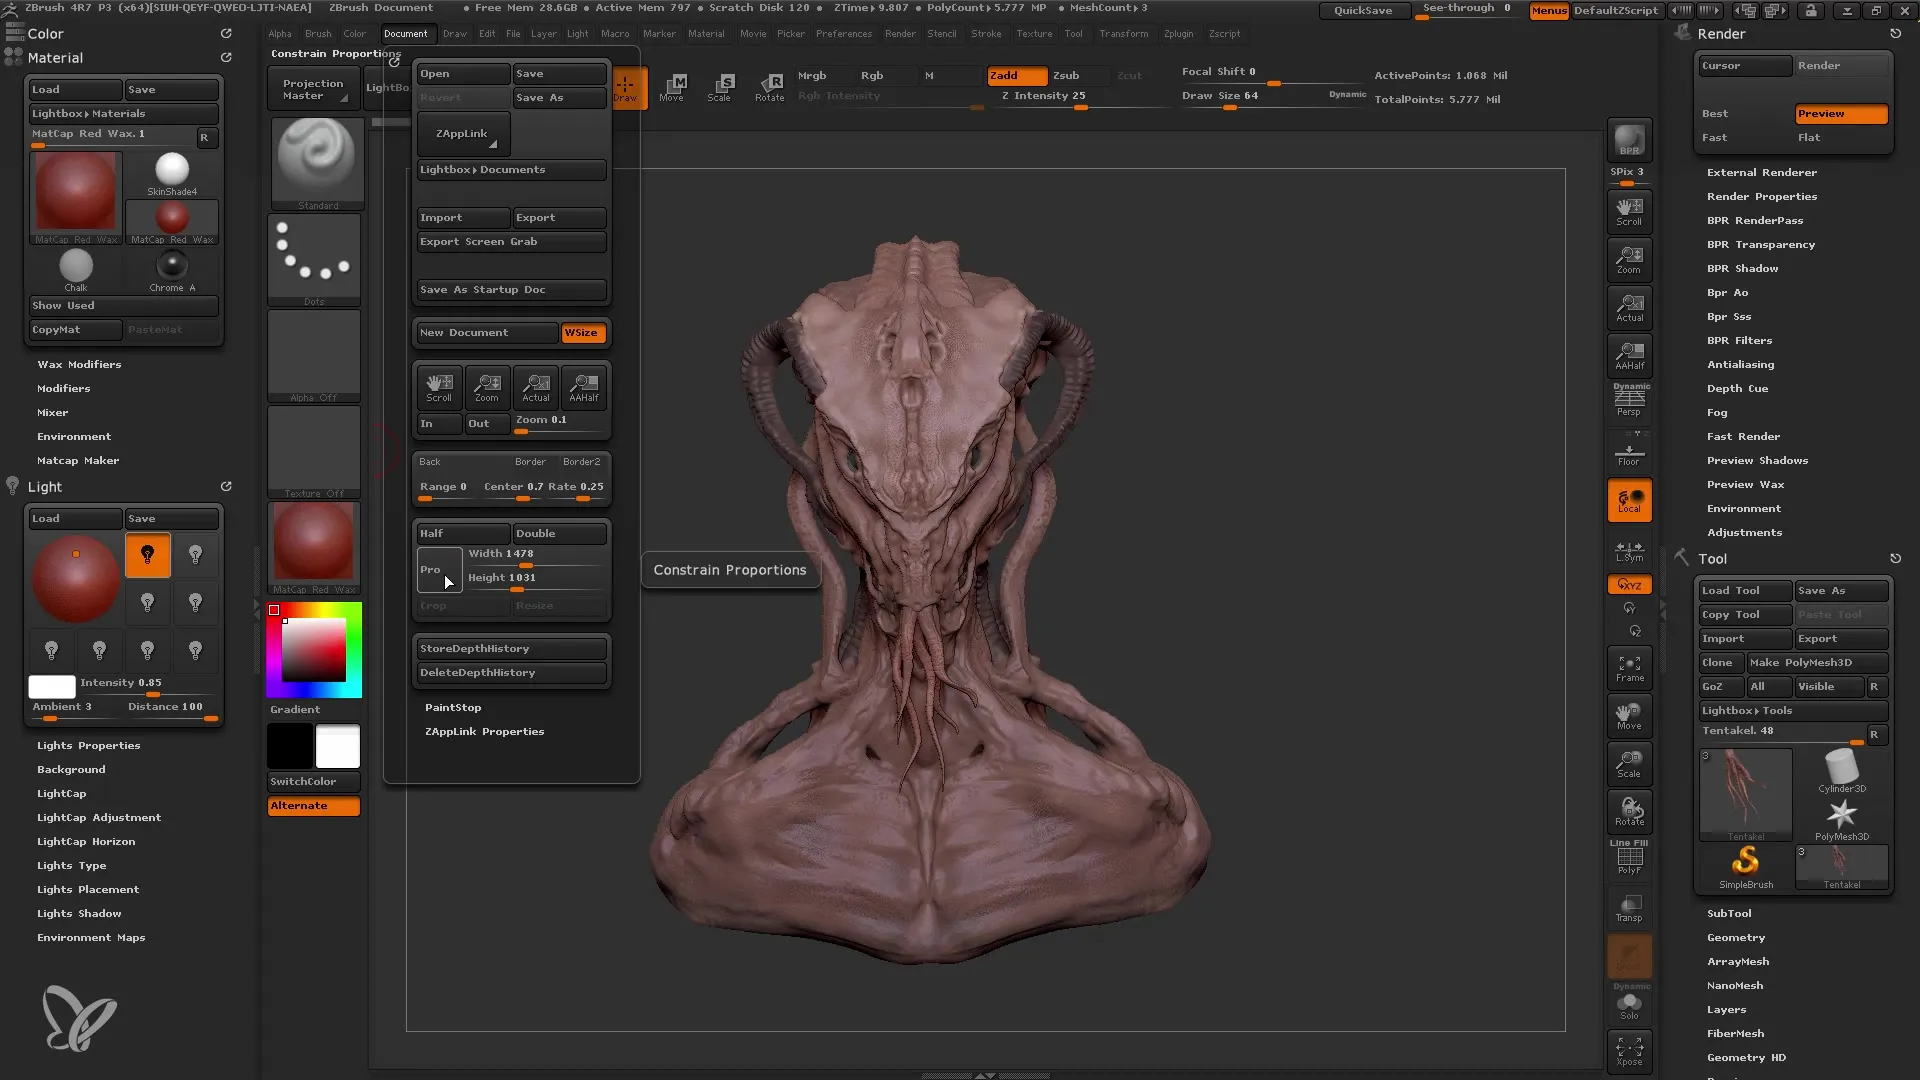Click the QuickSave button
This screenshot has height=1080, width=1920.
point(1363,11)
